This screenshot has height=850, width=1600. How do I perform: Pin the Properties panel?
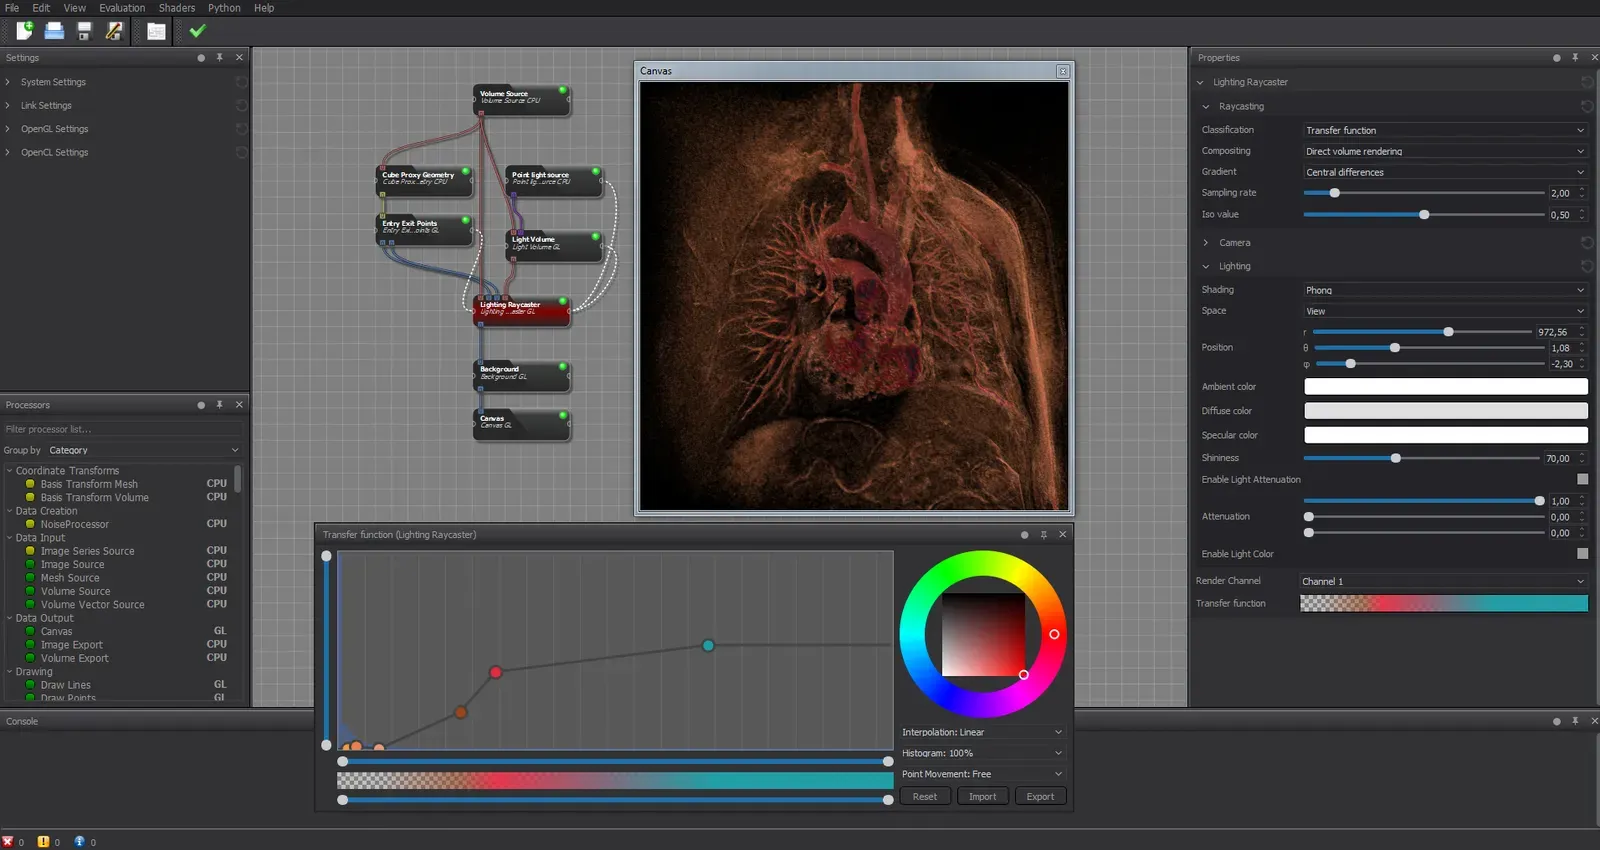pyautogui.click(x=1575, y=58)
